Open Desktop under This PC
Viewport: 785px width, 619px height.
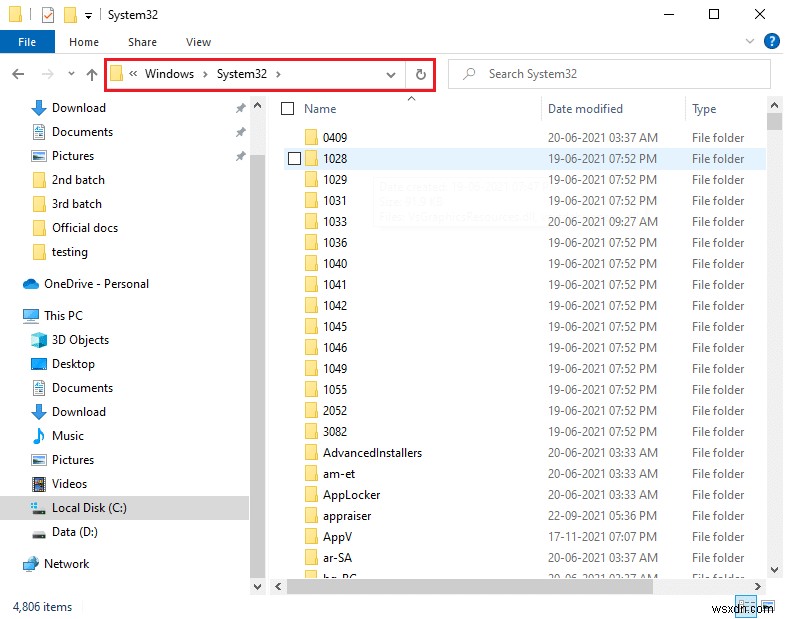click(x=73, y=364)
